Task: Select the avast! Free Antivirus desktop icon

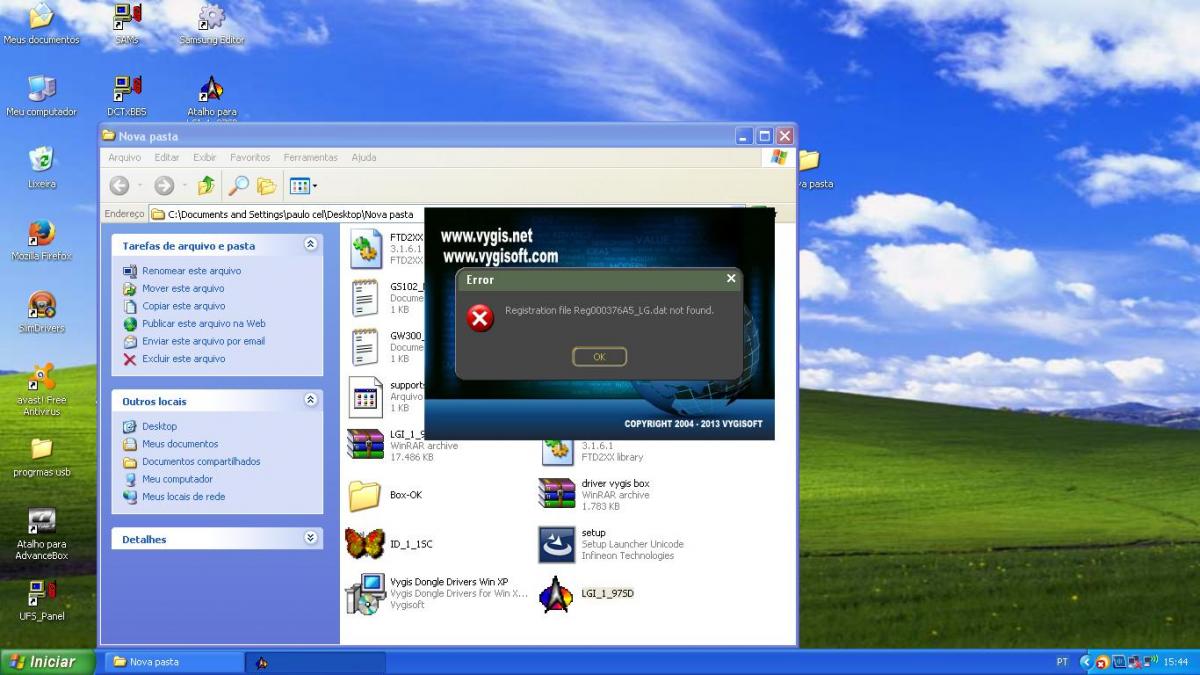Action: tap(41, 376)
